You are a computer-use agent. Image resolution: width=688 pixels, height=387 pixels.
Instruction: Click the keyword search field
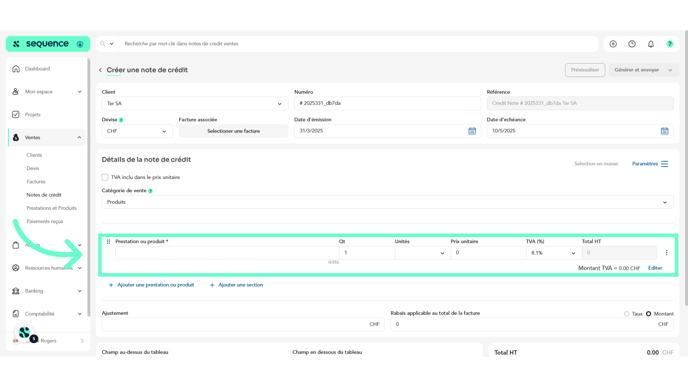(358, 44)
